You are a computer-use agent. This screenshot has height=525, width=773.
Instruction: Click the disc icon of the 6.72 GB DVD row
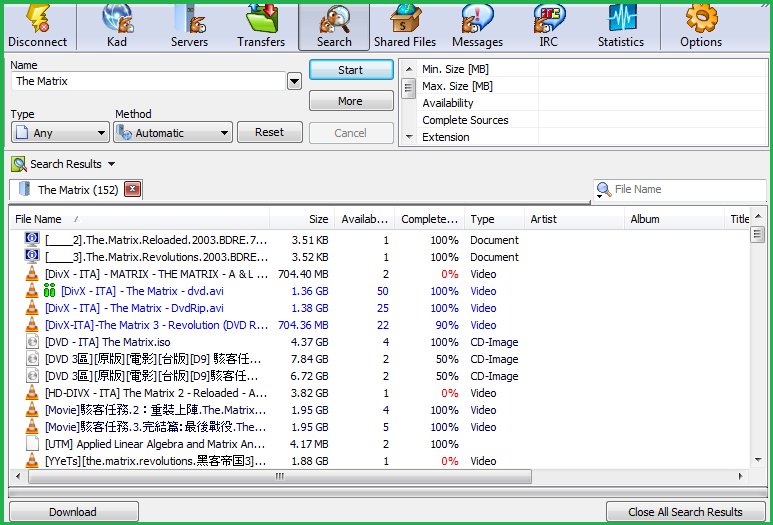33,376
